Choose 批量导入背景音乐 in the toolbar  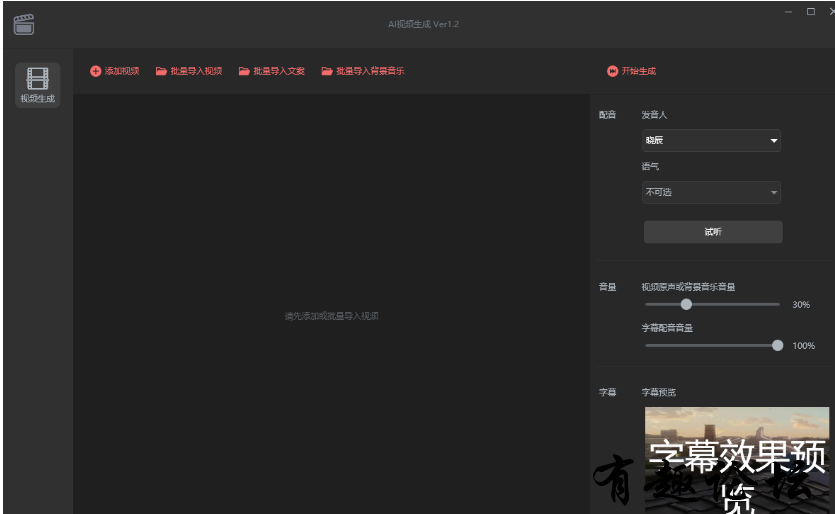pyautogui.click(x=370, y=71)
